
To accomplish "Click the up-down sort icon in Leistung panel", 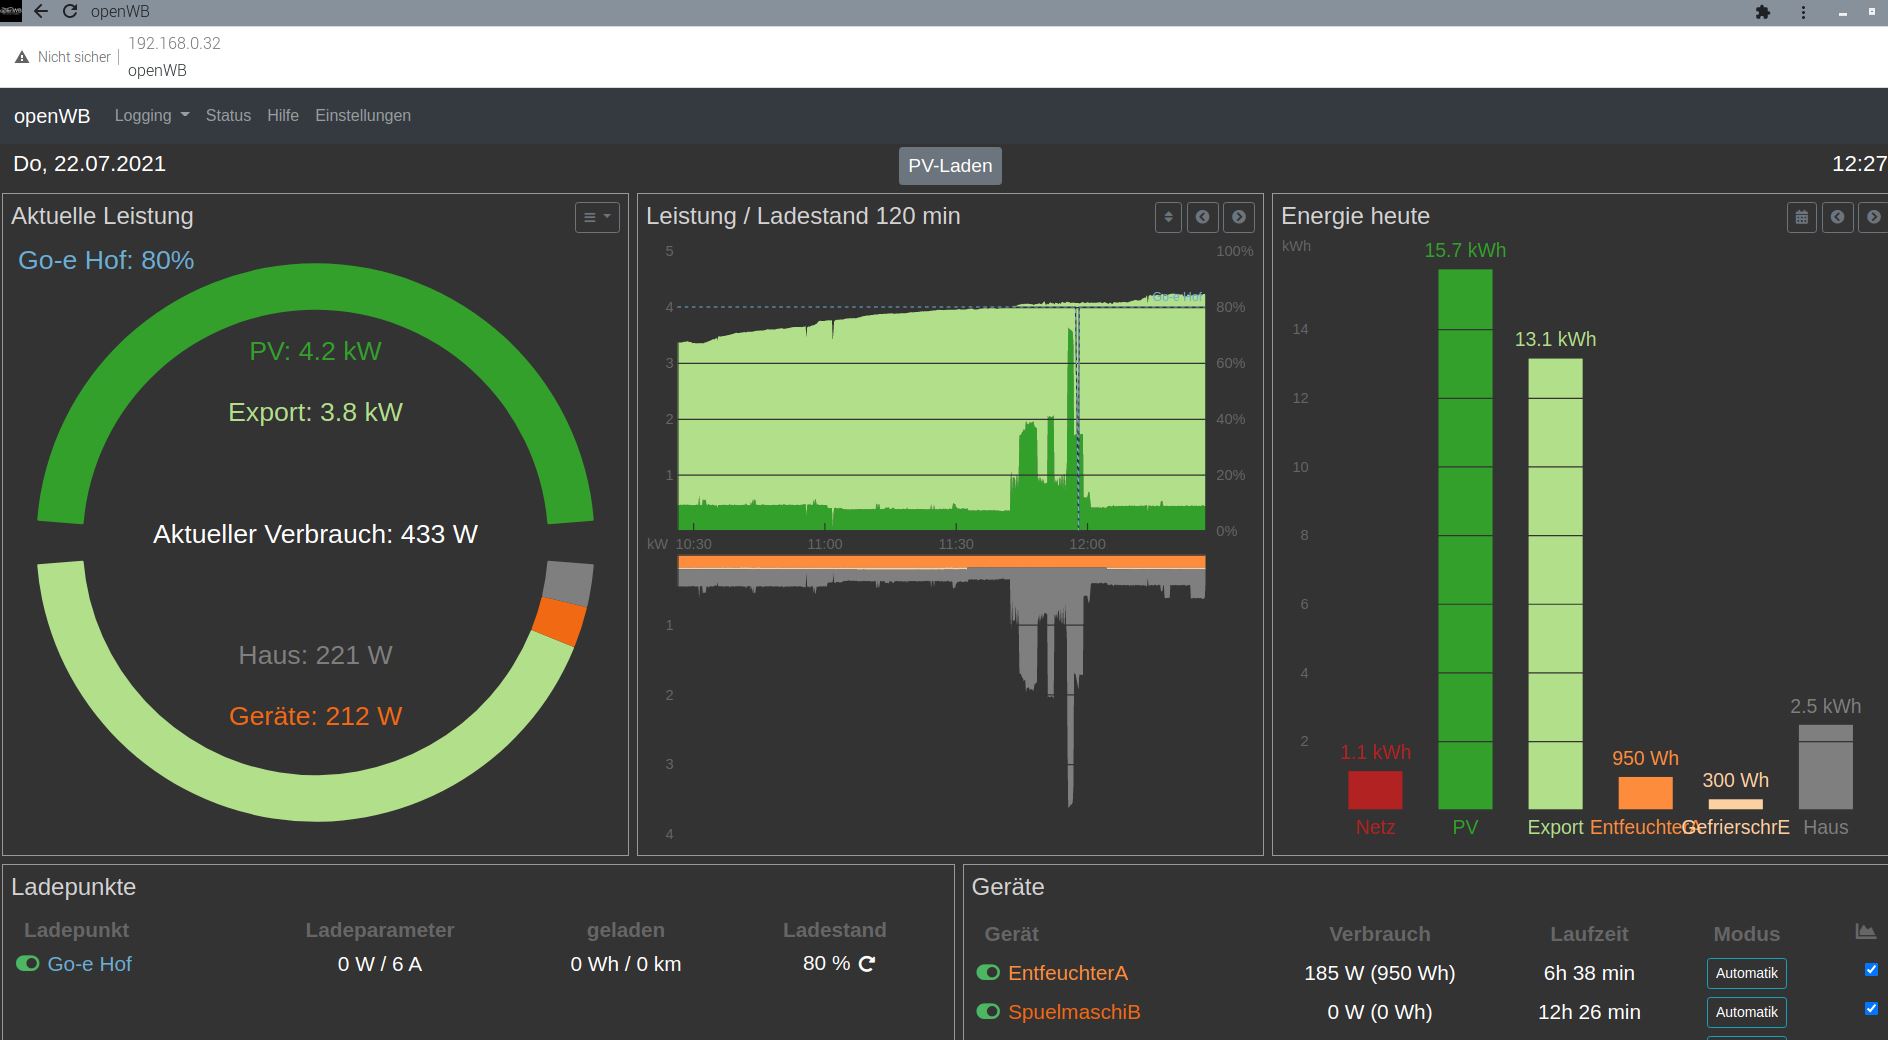I will [1168, 217].
